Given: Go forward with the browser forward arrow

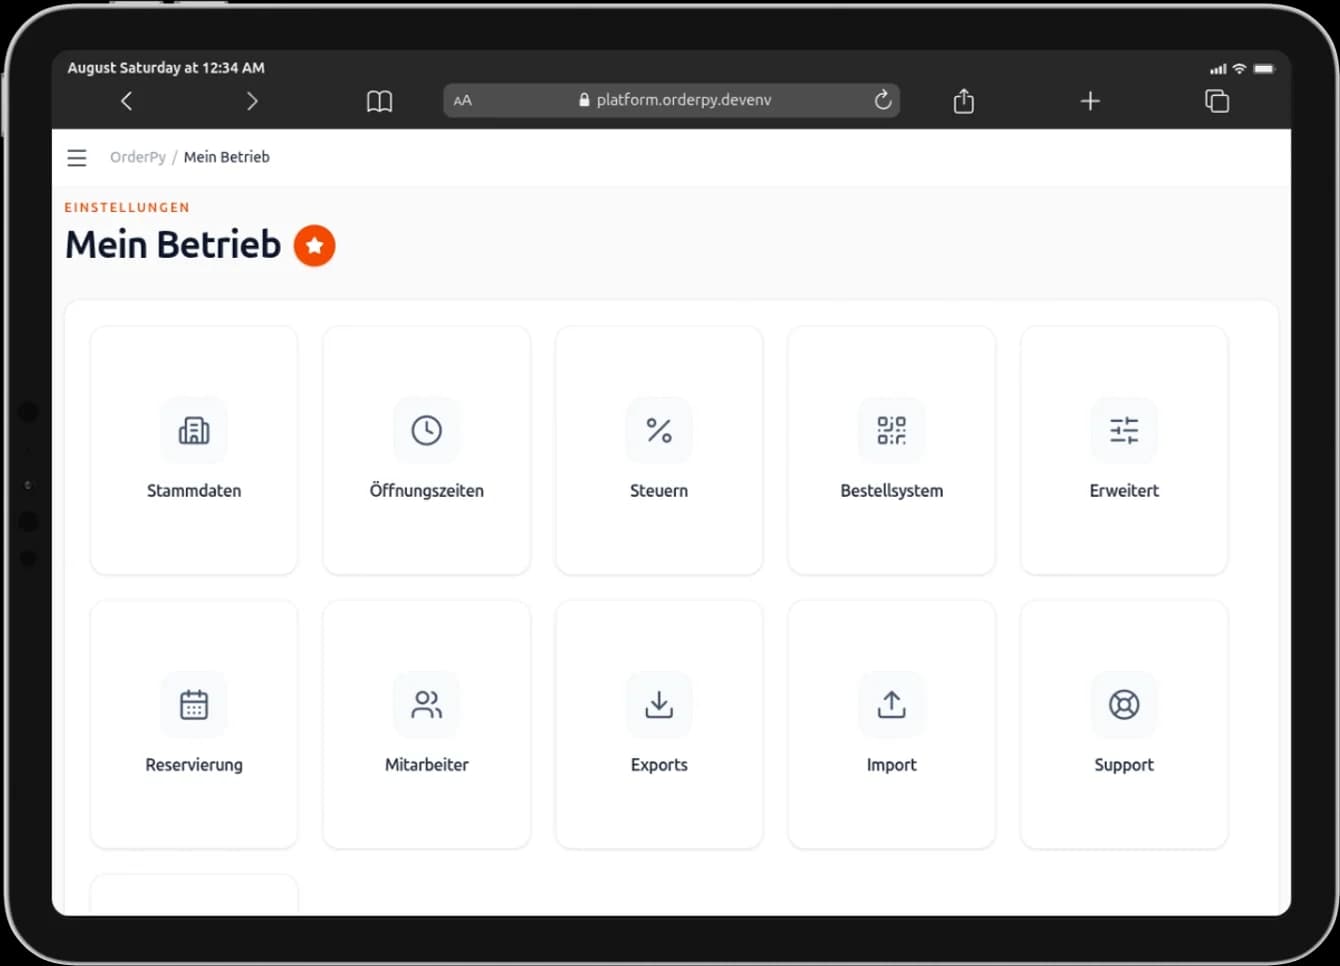Looking at the screenshot, I should pyautogui.click(x=252, y=101).
